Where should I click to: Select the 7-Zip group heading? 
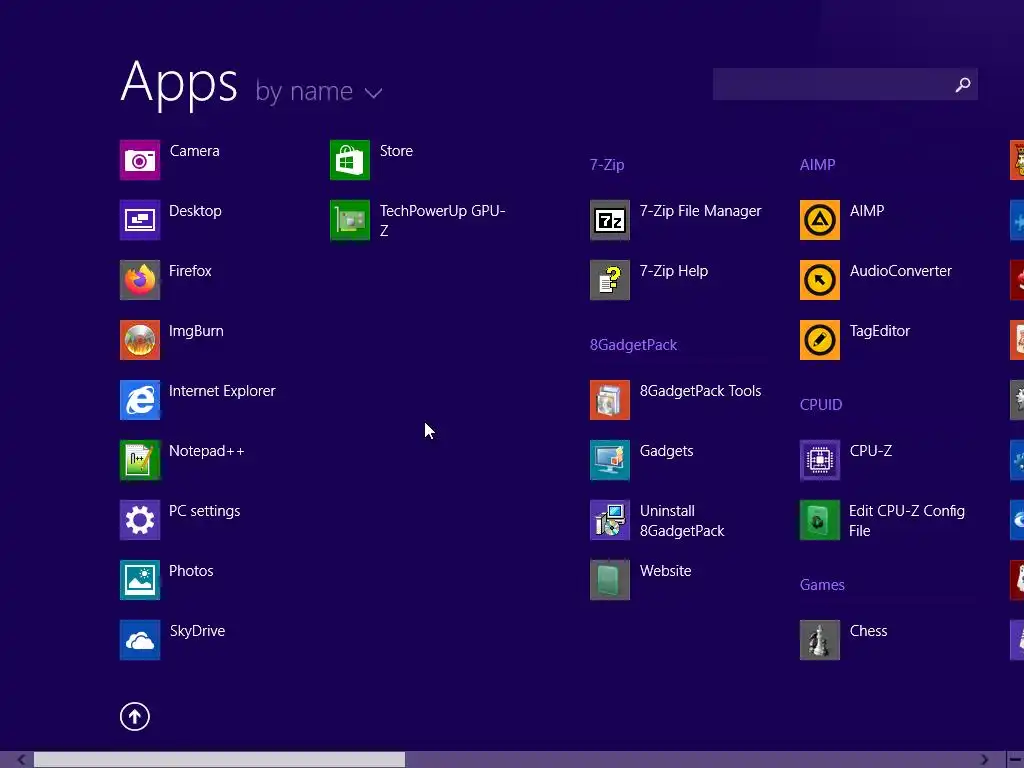coord(607,165)
